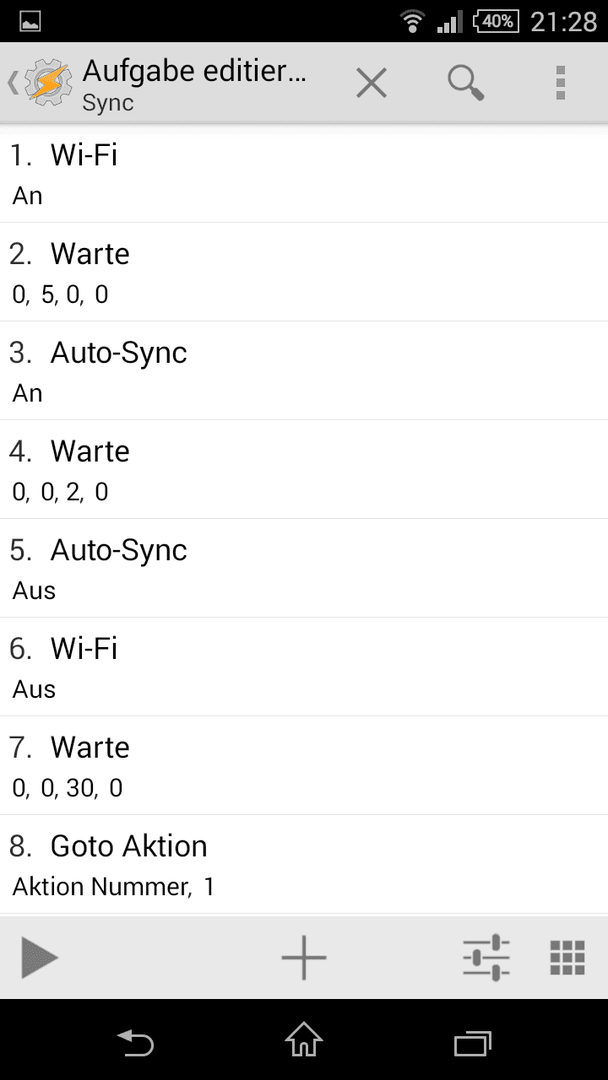Edit action 7 Warte 0, 0, 30, 0
Screen dimensions: 608x1080
tap(304, 765)
